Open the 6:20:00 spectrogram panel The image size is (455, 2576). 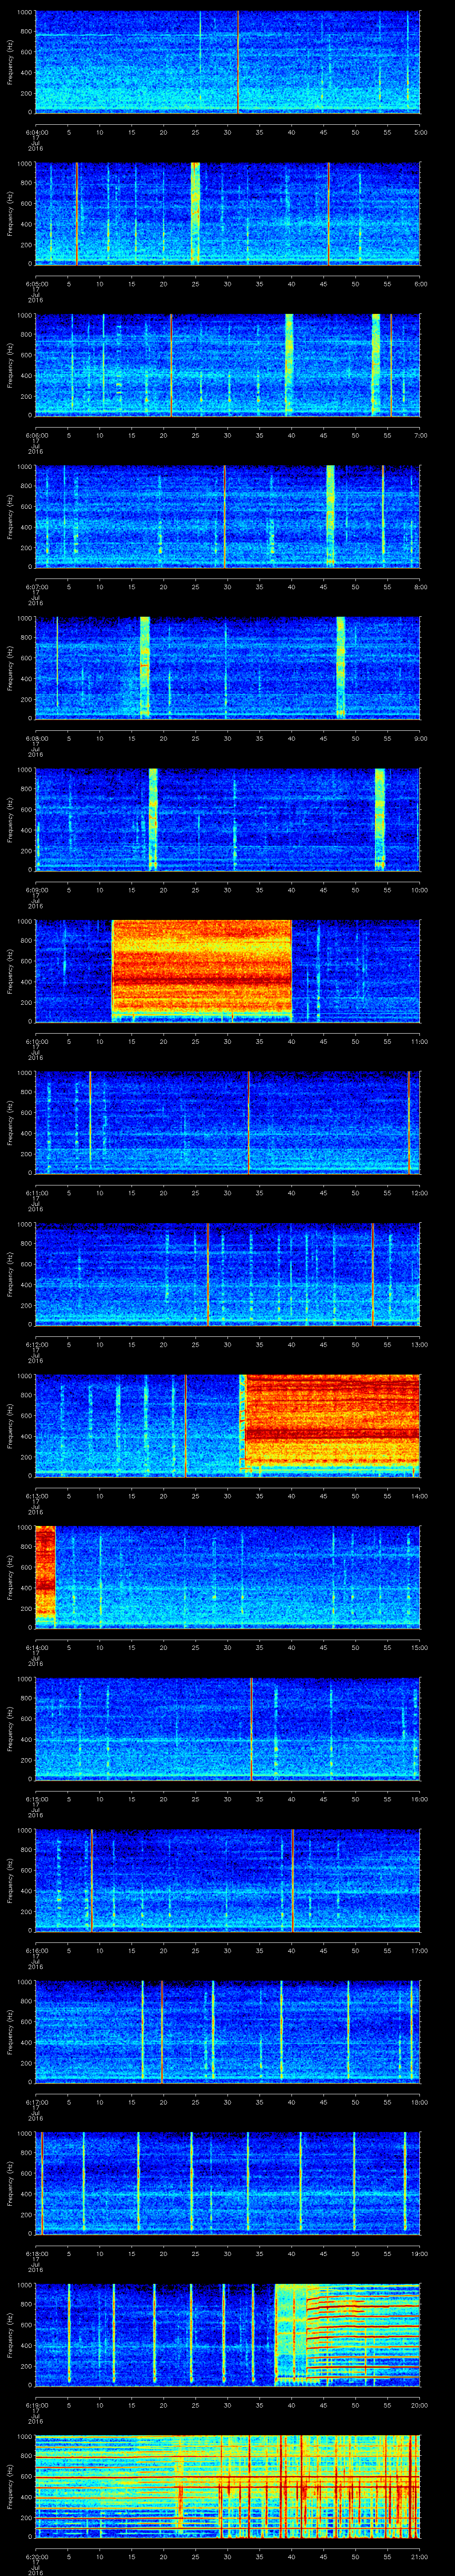(227, 2487)
